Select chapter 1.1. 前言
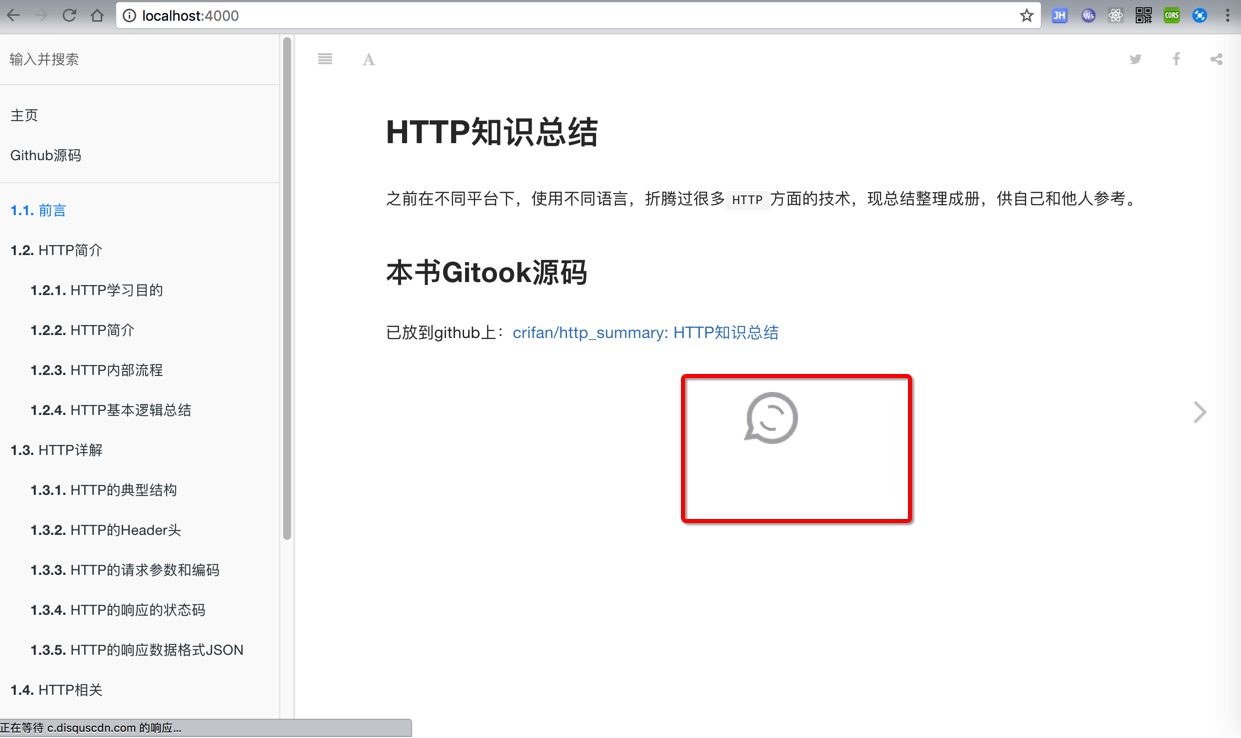The image size is (1241, 738). (x=38, y=210)
